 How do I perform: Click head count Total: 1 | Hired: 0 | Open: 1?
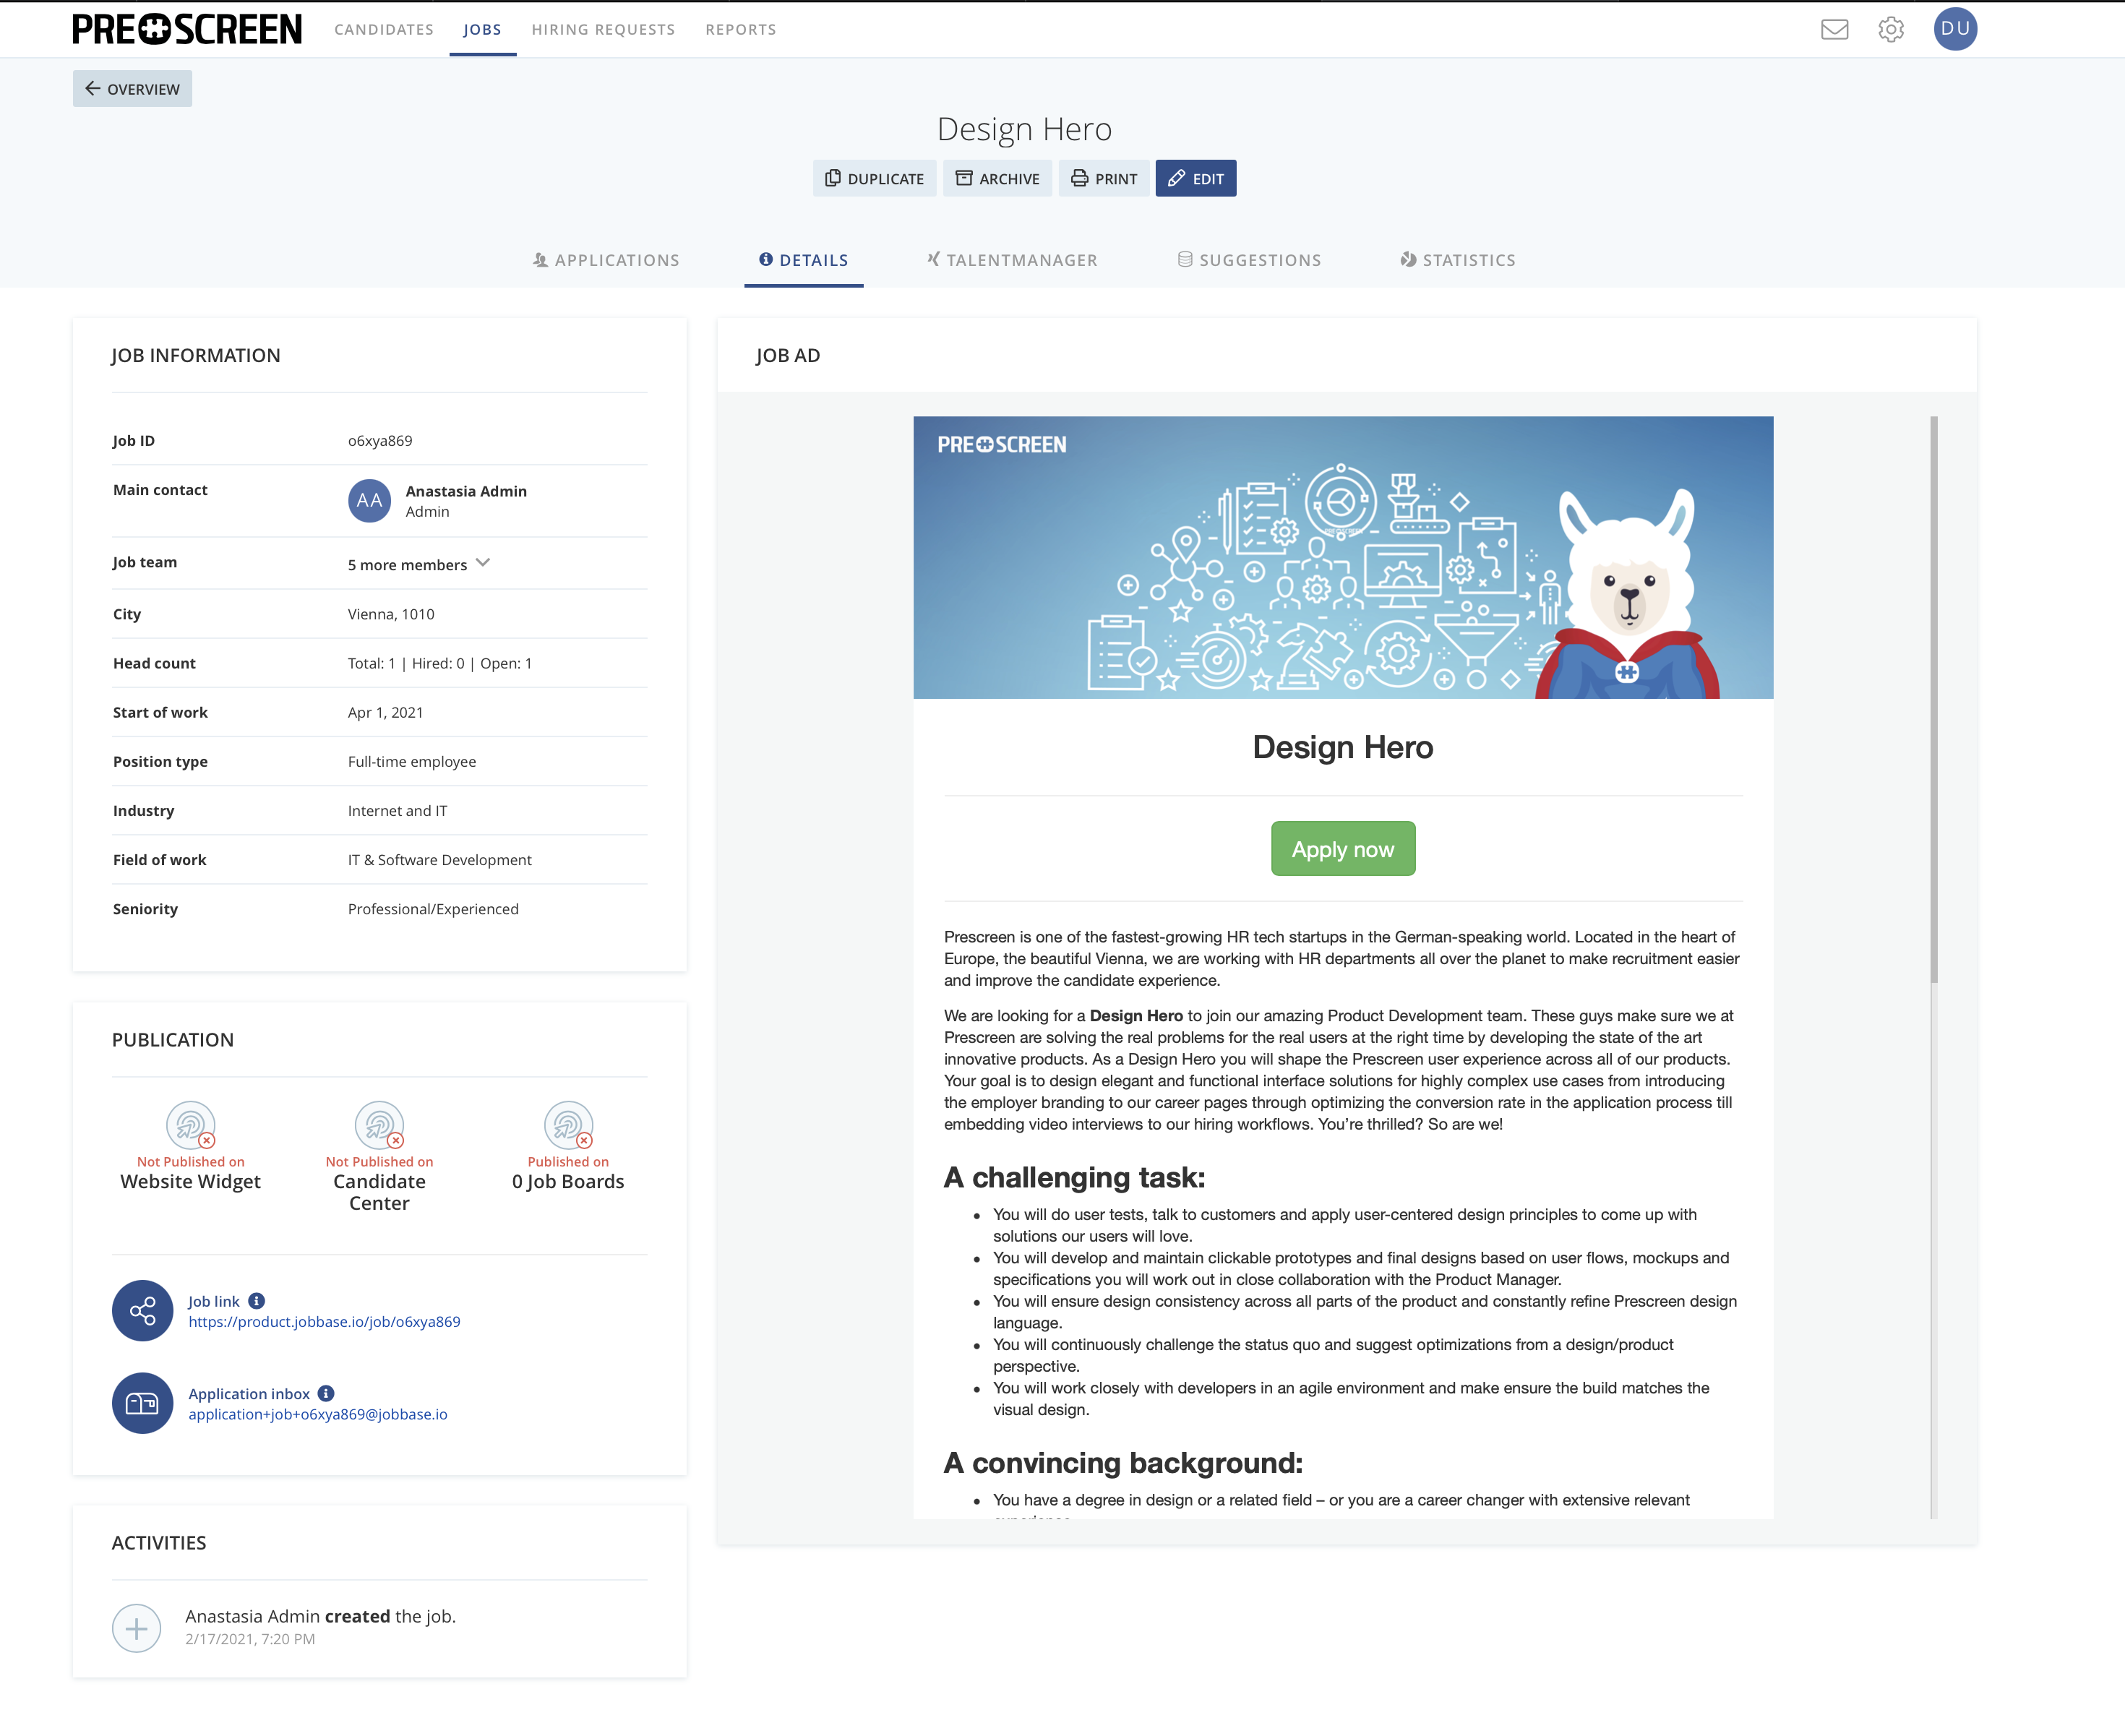tap(440, 663)
